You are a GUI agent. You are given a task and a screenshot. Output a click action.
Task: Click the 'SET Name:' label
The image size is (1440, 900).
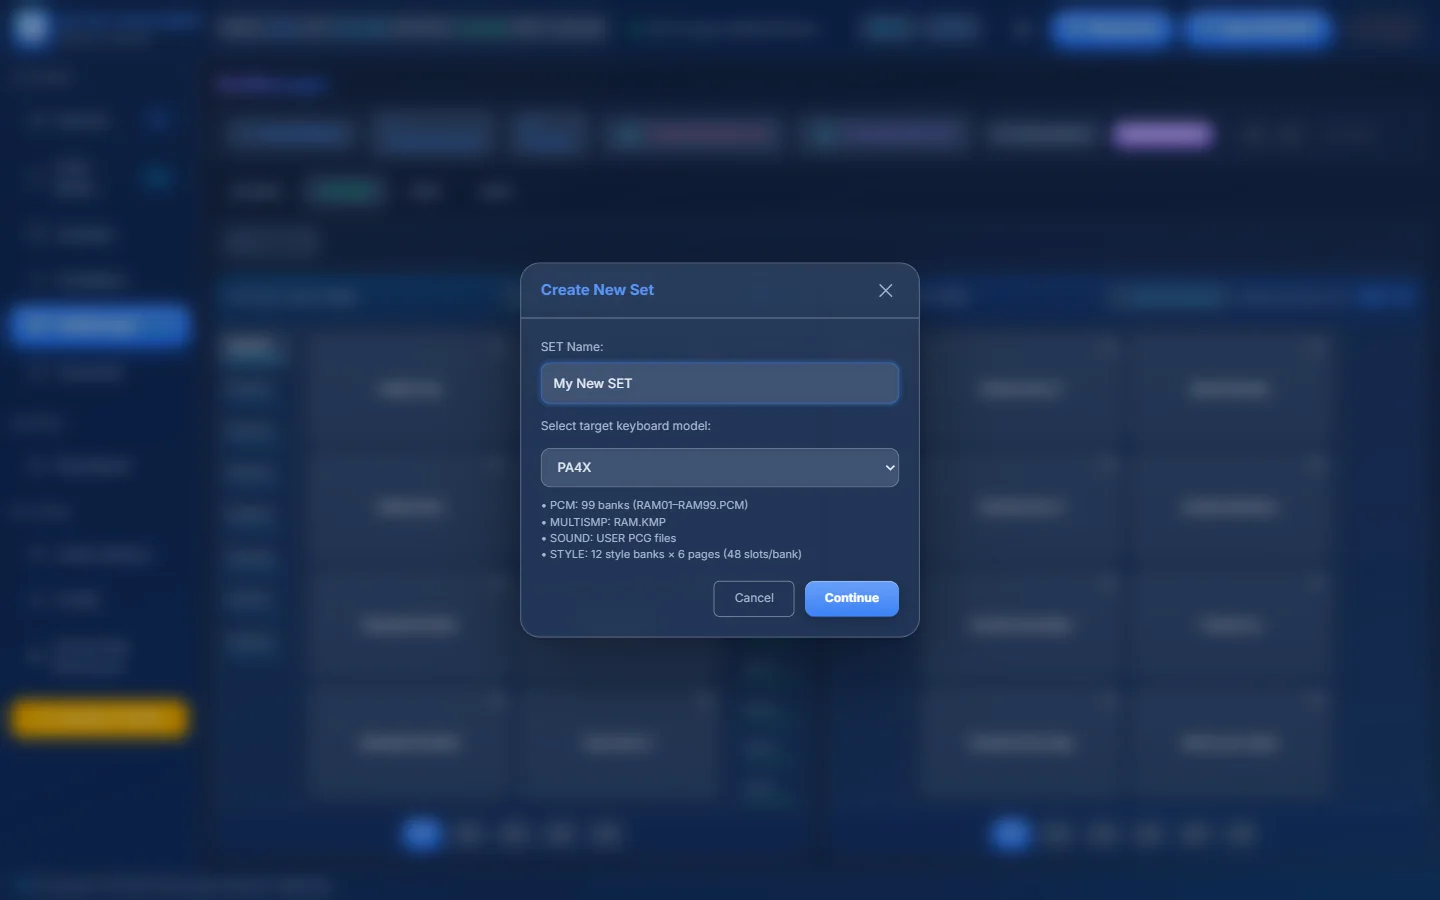572,347
